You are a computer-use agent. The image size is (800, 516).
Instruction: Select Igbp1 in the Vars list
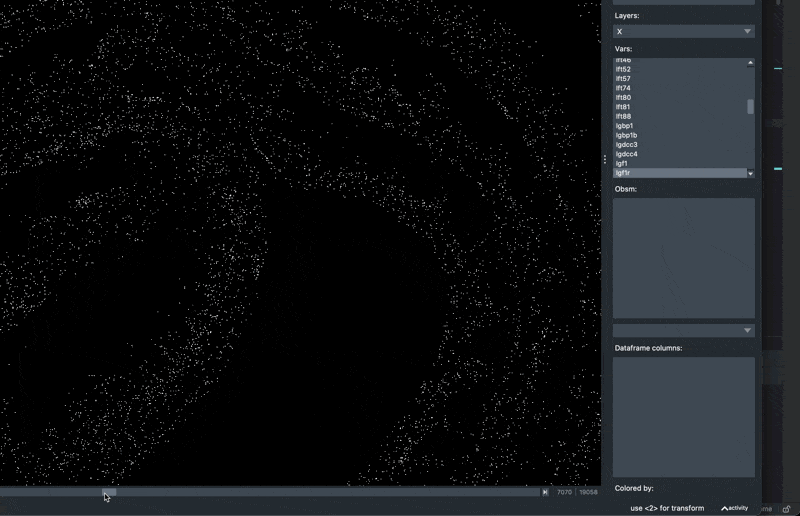coord(680,126)
